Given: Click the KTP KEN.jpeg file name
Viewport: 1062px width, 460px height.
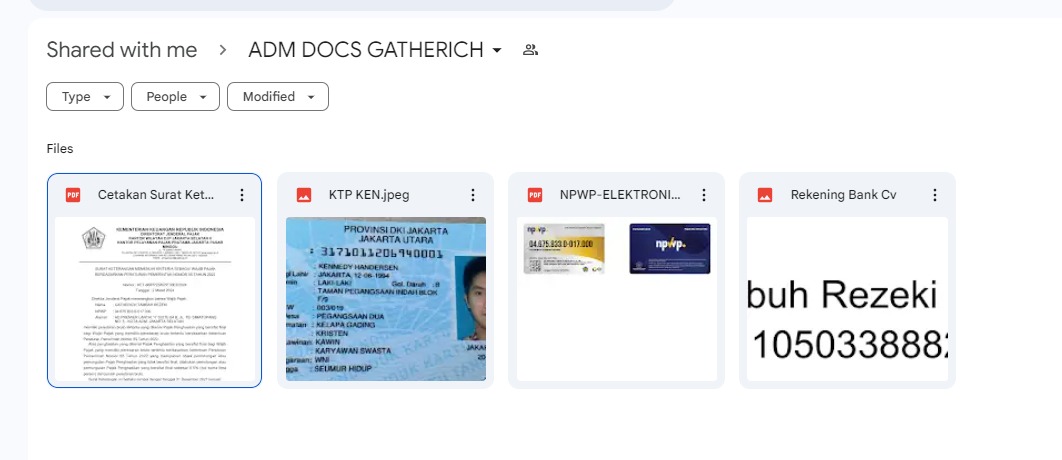Looking at the screenshot, I should 369,195.
